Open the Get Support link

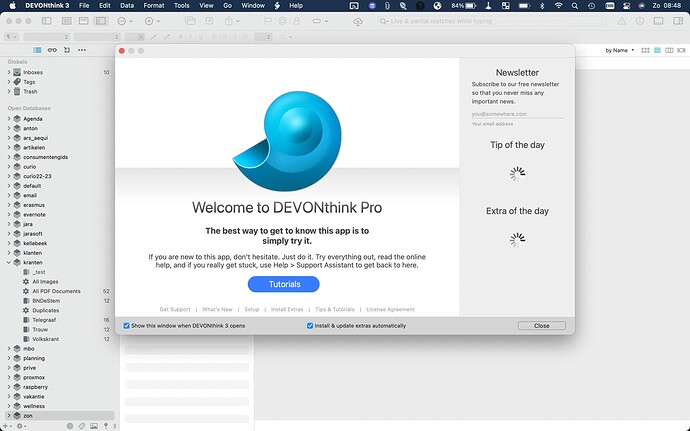(175, 309)
